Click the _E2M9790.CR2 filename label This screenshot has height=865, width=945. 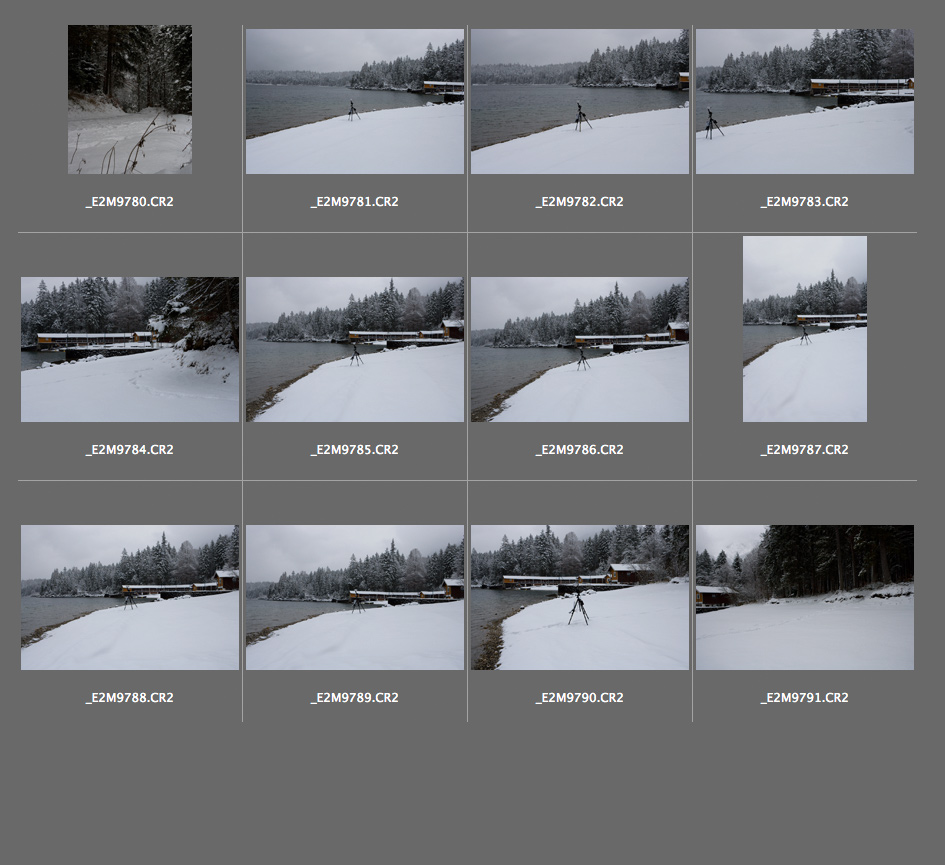[579, 698]
